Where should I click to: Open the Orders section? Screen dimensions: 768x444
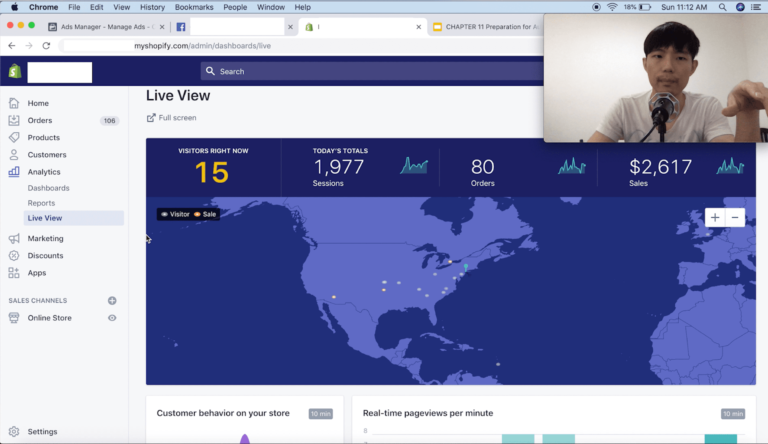[40, 121]
